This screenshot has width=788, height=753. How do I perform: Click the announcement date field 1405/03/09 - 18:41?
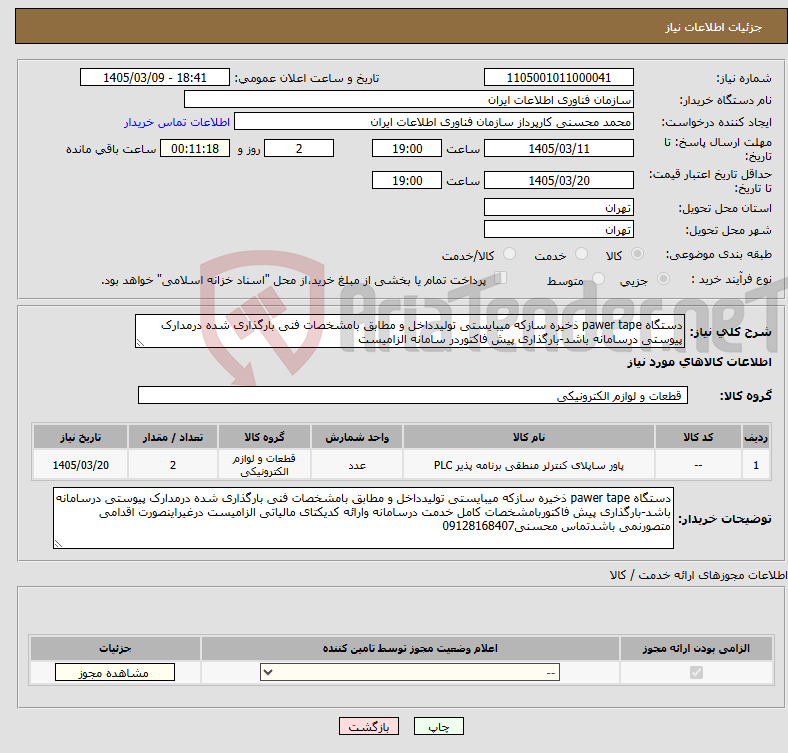(x=155, y=77)
